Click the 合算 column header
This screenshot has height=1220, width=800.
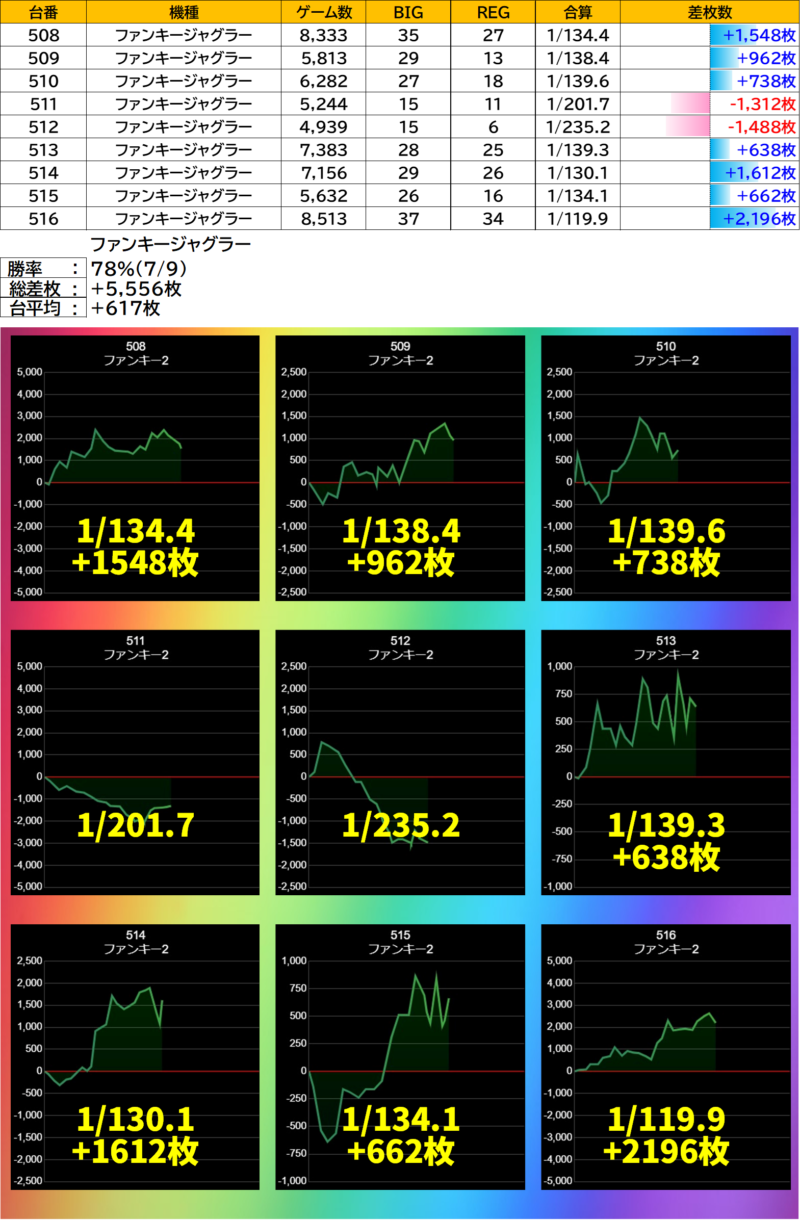coord(577,13)
